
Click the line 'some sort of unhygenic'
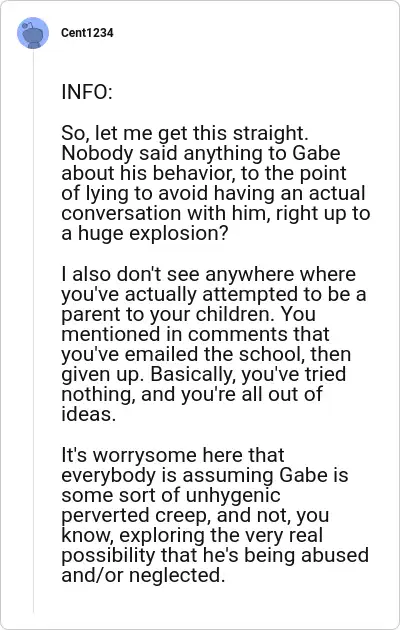pyautogui.click(x=171, y=495)
